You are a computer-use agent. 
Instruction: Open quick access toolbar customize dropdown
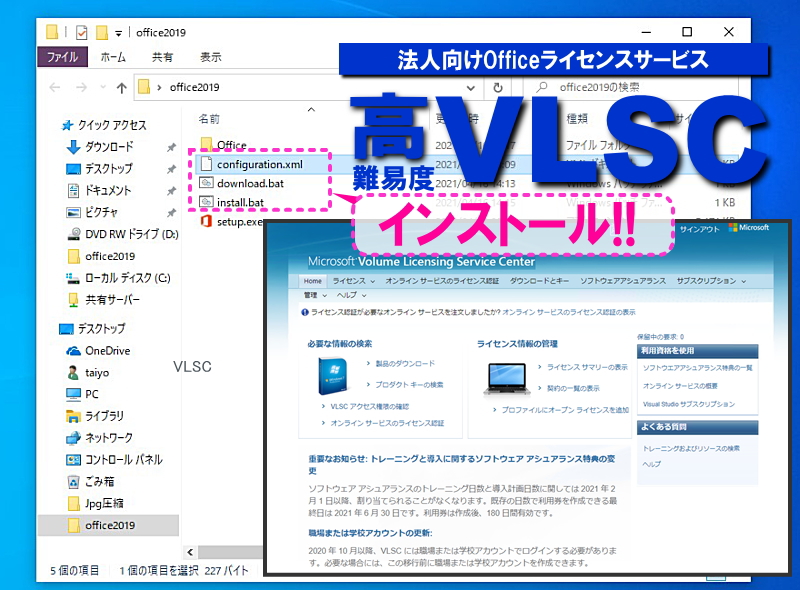(x=118, y=34)
